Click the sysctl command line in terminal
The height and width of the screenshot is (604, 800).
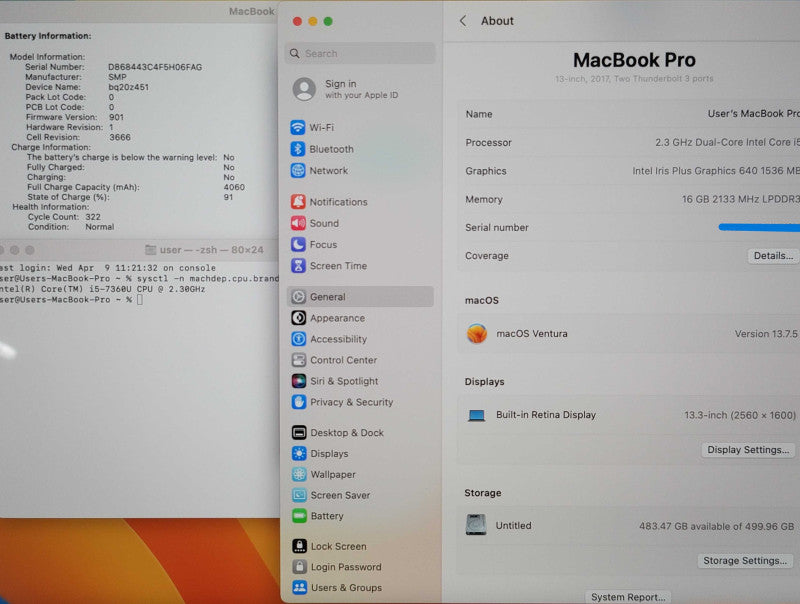click(x=139, y=279)
